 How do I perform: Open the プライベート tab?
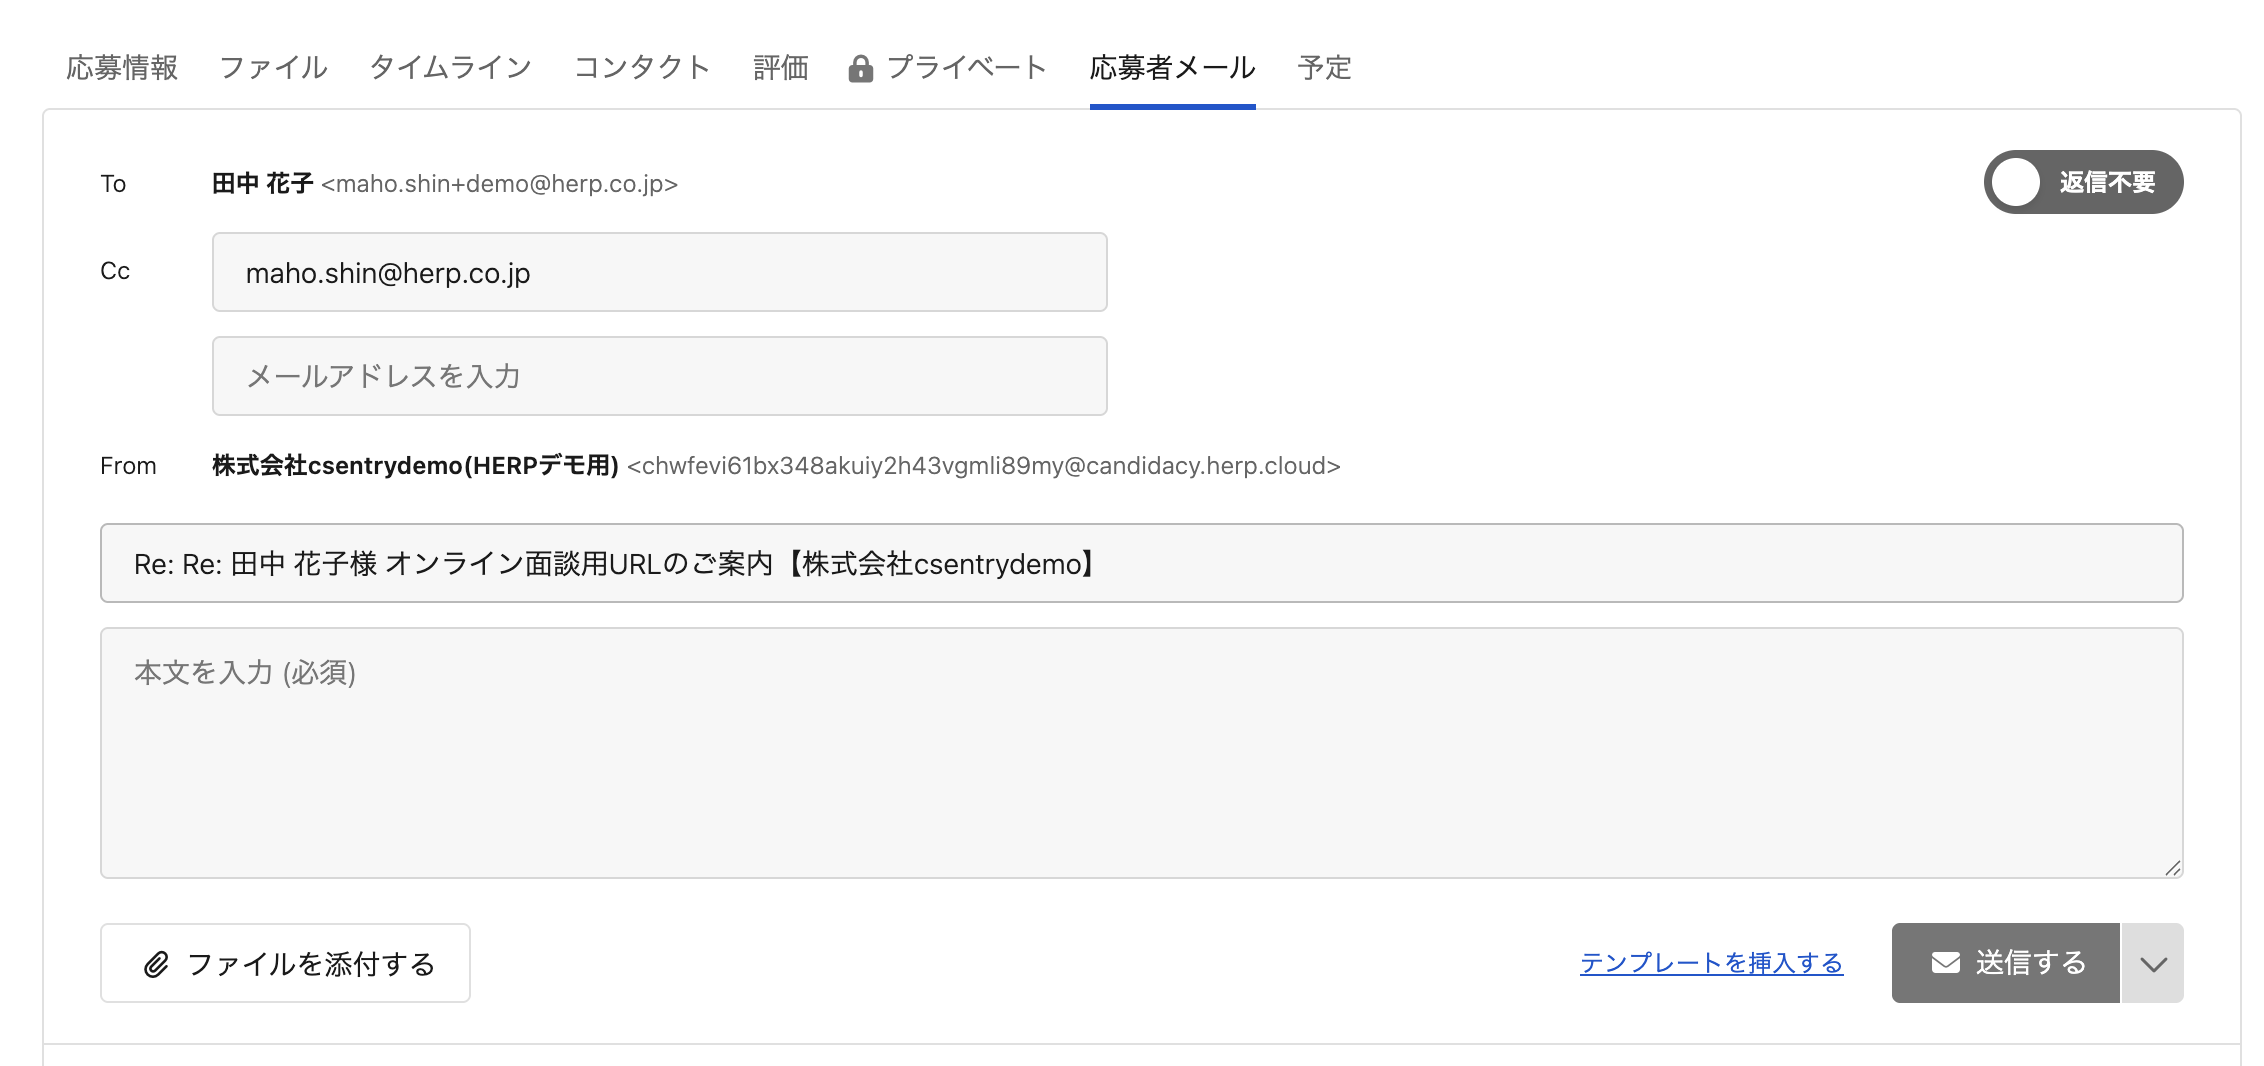tap(966, 68)
